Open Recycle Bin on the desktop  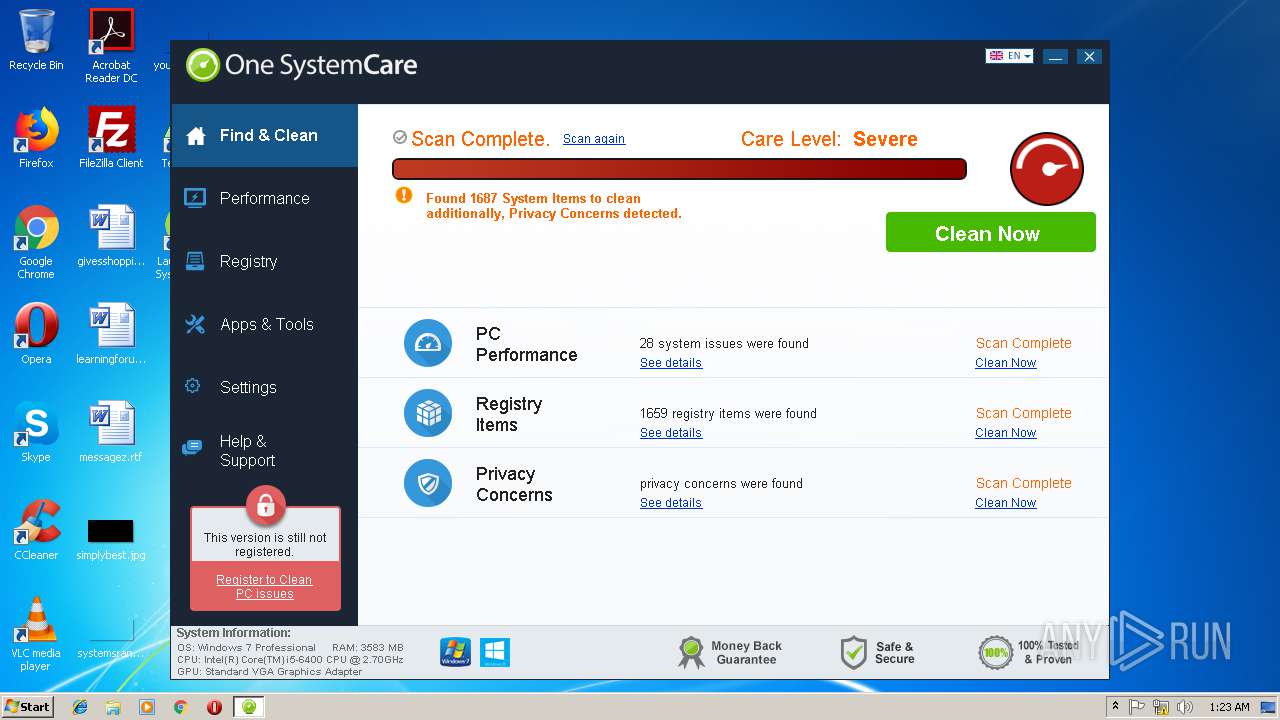(x=36, y=40)
